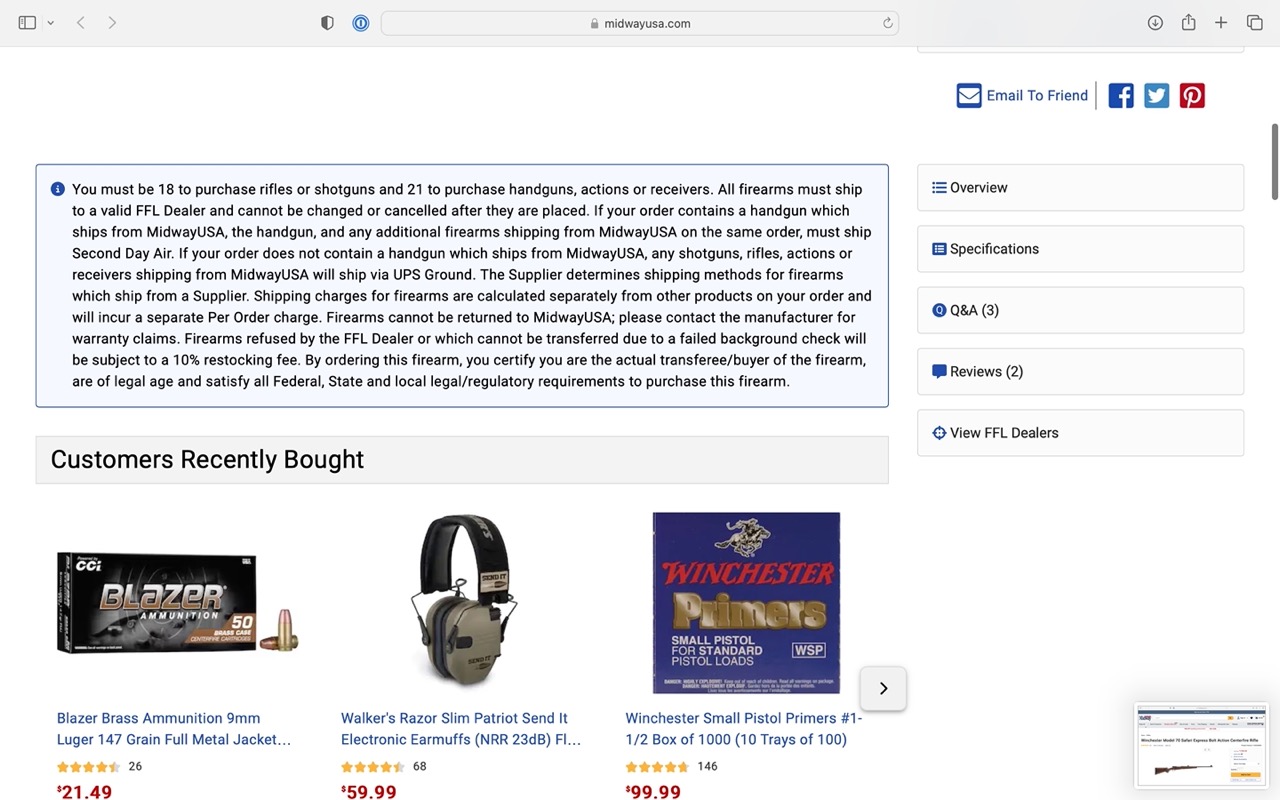
Task: Open a new Safari tab
Action: [1221, 23]
